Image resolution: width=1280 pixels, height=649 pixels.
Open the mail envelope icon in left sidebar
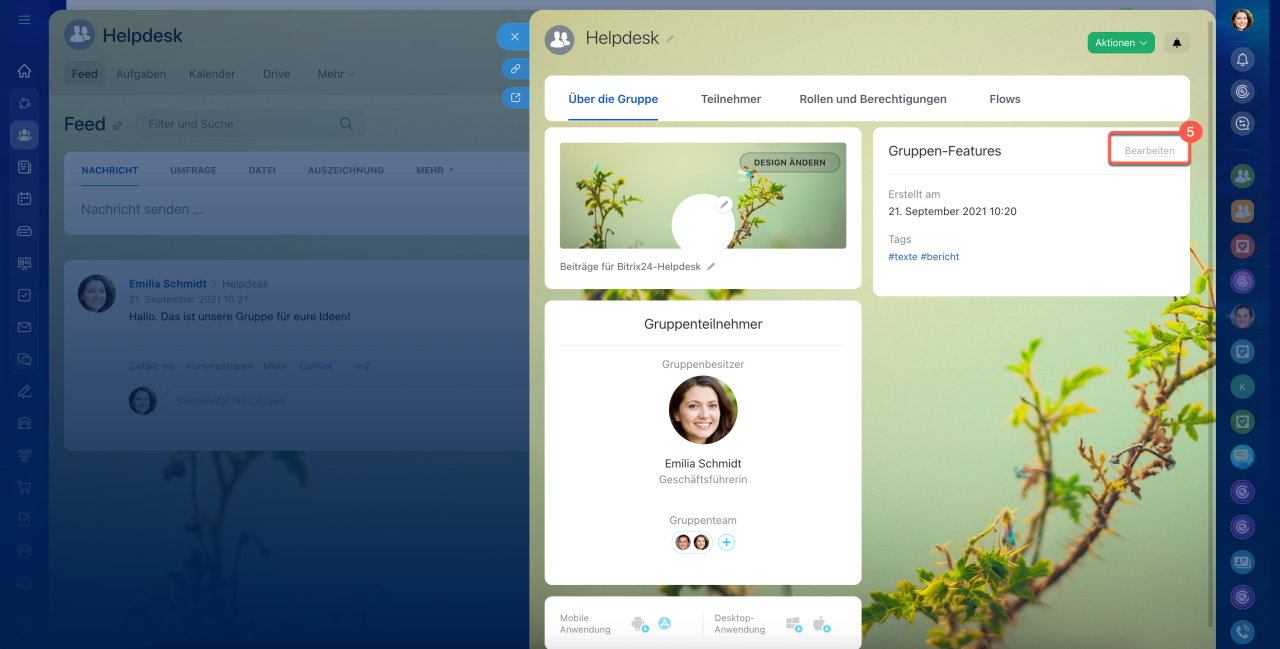pyautogui.click(x=24, y=327)
